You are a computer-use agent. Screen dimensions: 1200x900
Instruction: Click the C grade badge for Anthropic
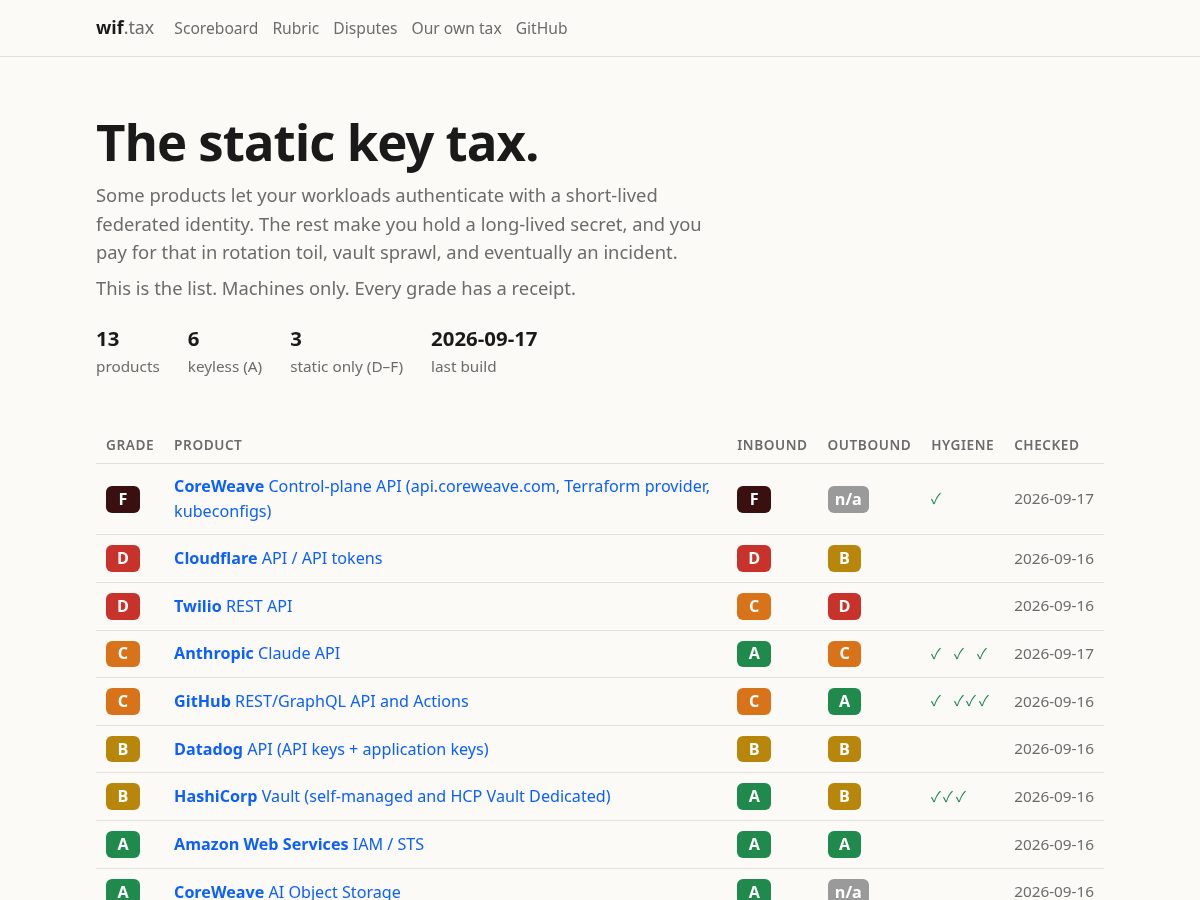click(123, 653)
